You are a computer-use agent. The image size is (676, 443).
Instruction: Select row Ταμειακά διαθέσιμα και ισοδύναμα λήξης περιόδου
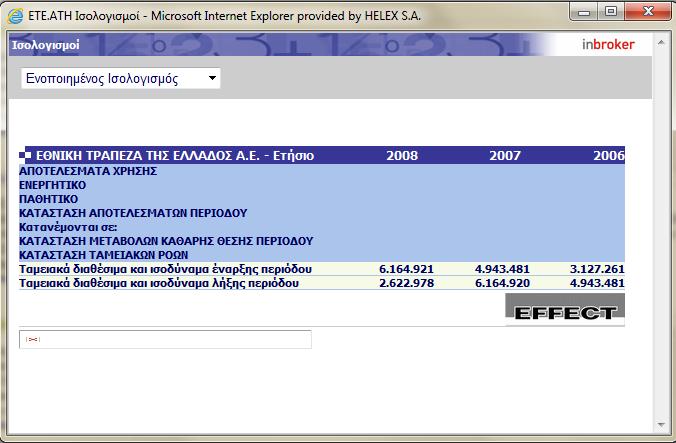(322, 283)
